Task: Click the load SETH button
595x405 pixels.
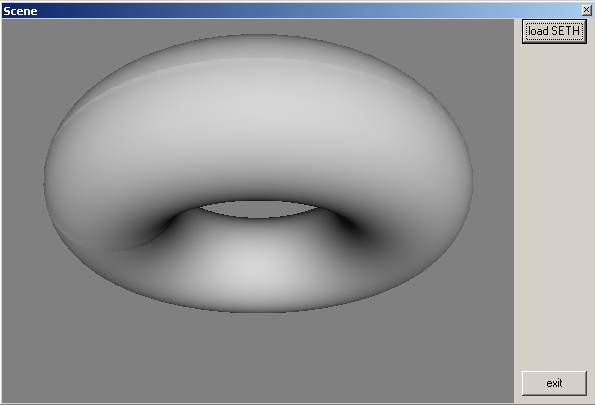Action: point(554,31)
